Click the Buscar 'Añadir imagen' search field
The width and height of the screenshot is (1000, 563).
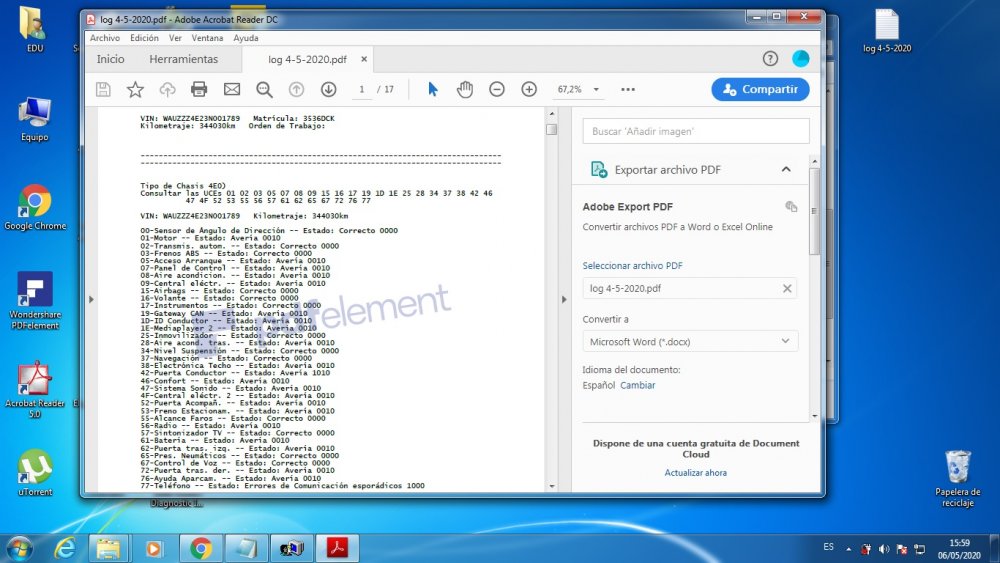point(695,131)
